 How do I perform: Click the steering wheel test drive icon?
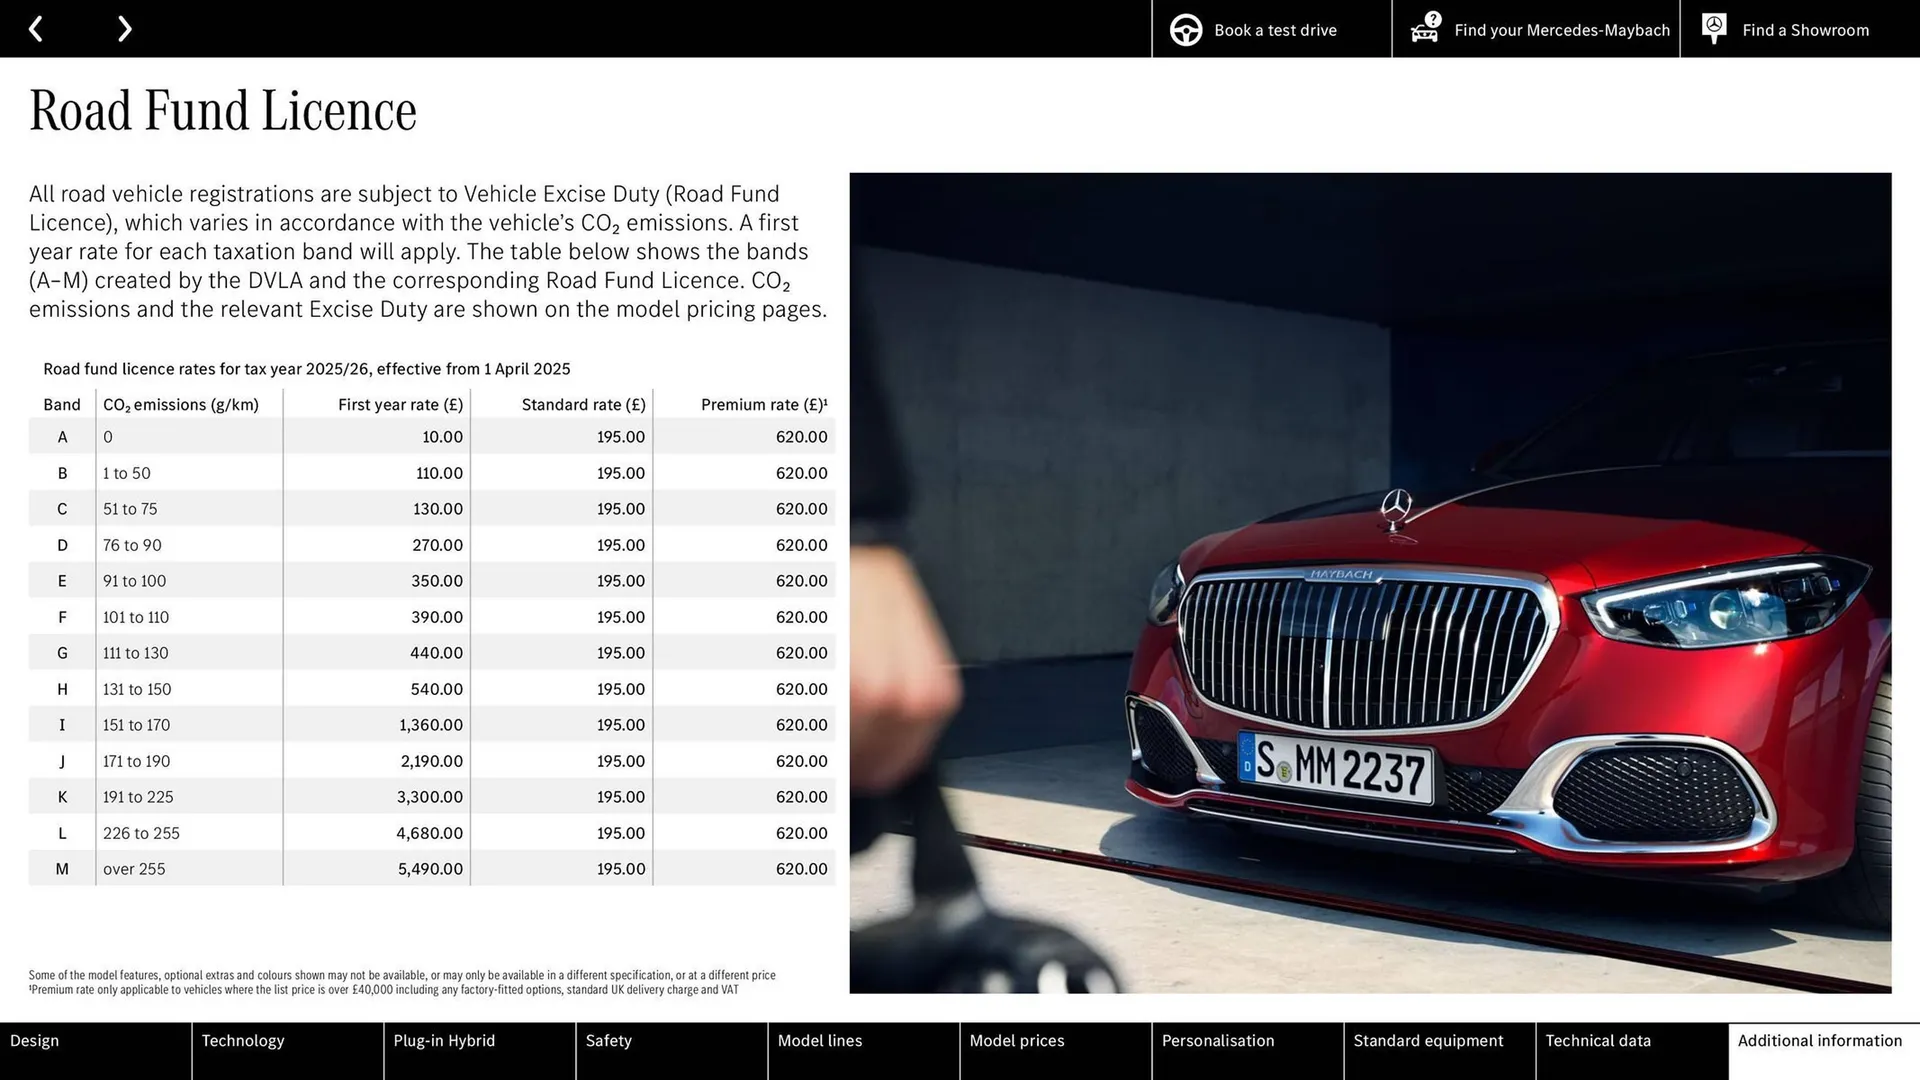(1185, 29)
